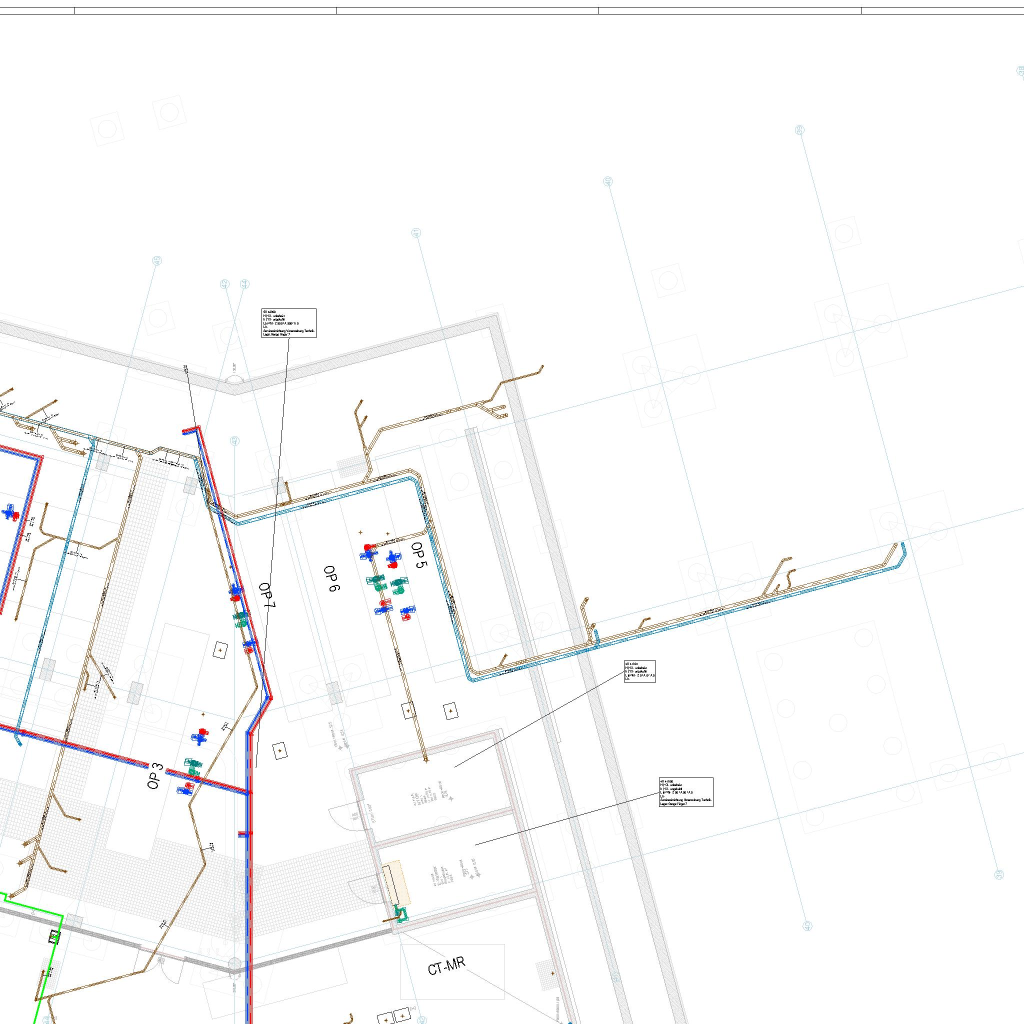The width and height of the screenshot is (1024, 1024).
Task: Click the green valve symbol above CT-MR
Action: click(x=401, y=912)
